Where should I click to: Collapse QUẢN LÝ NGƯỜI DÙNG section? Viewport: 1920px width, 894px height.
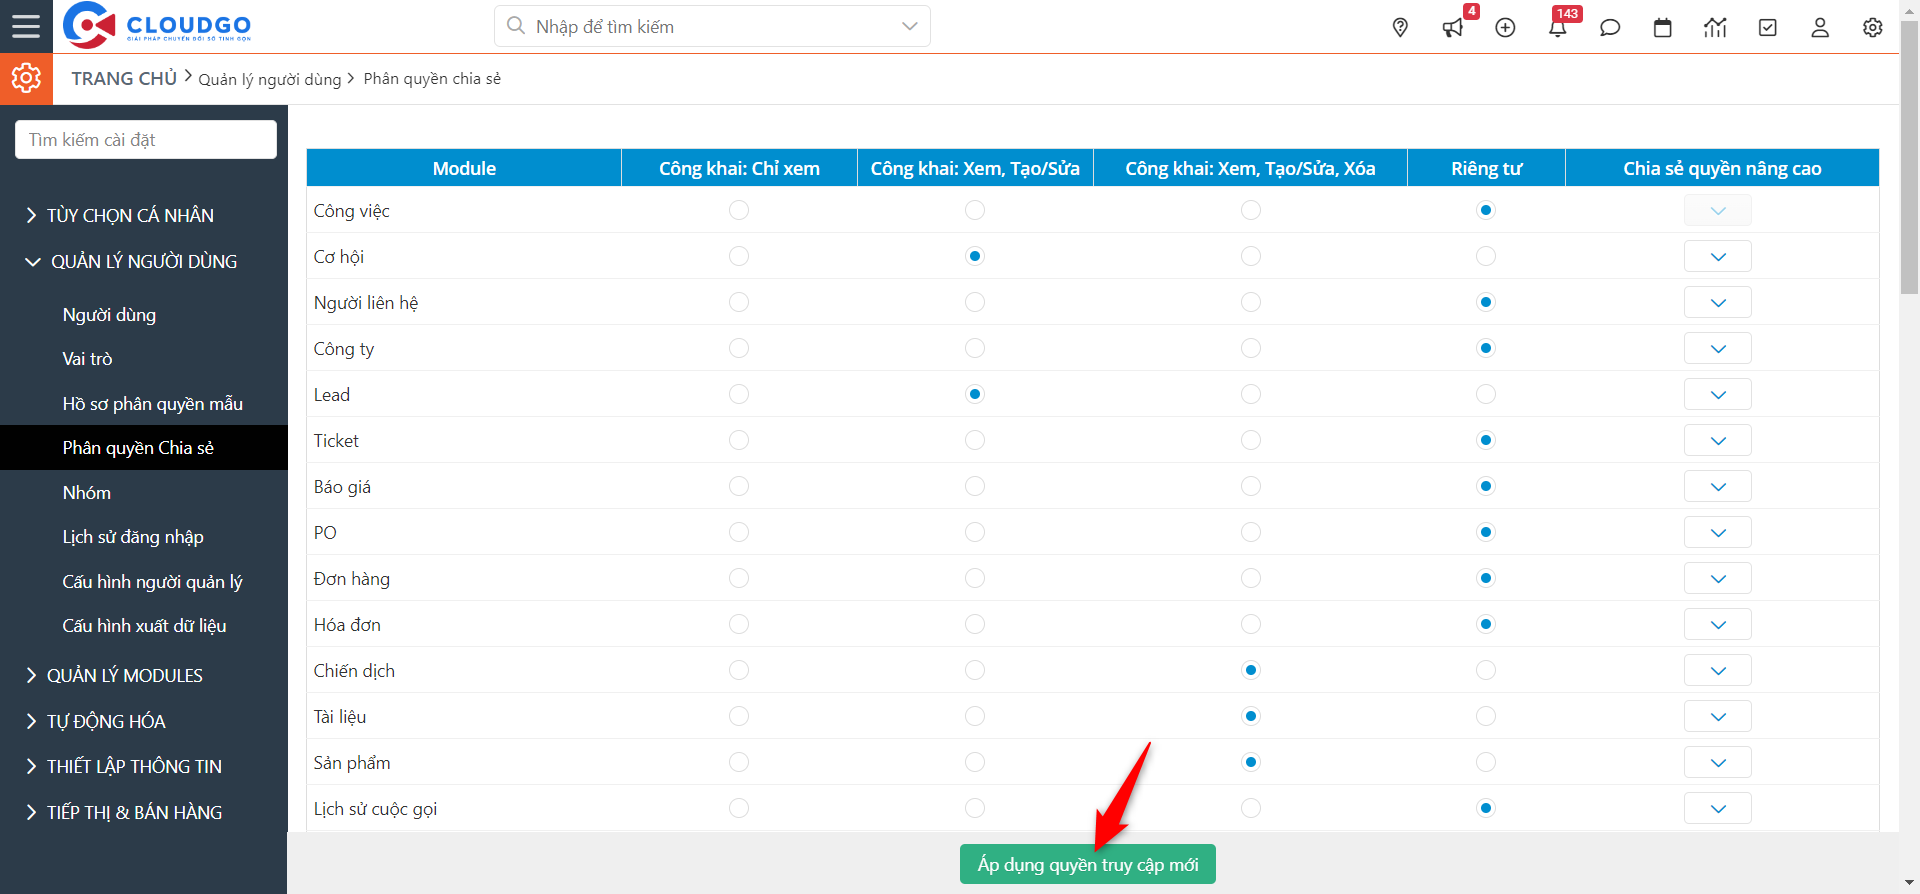[x=132, y=261]
